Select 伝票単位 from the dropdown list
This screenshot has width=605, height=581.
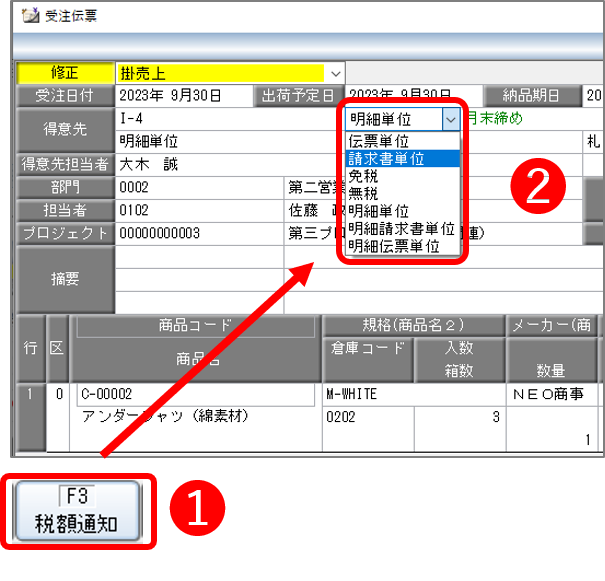403,141
